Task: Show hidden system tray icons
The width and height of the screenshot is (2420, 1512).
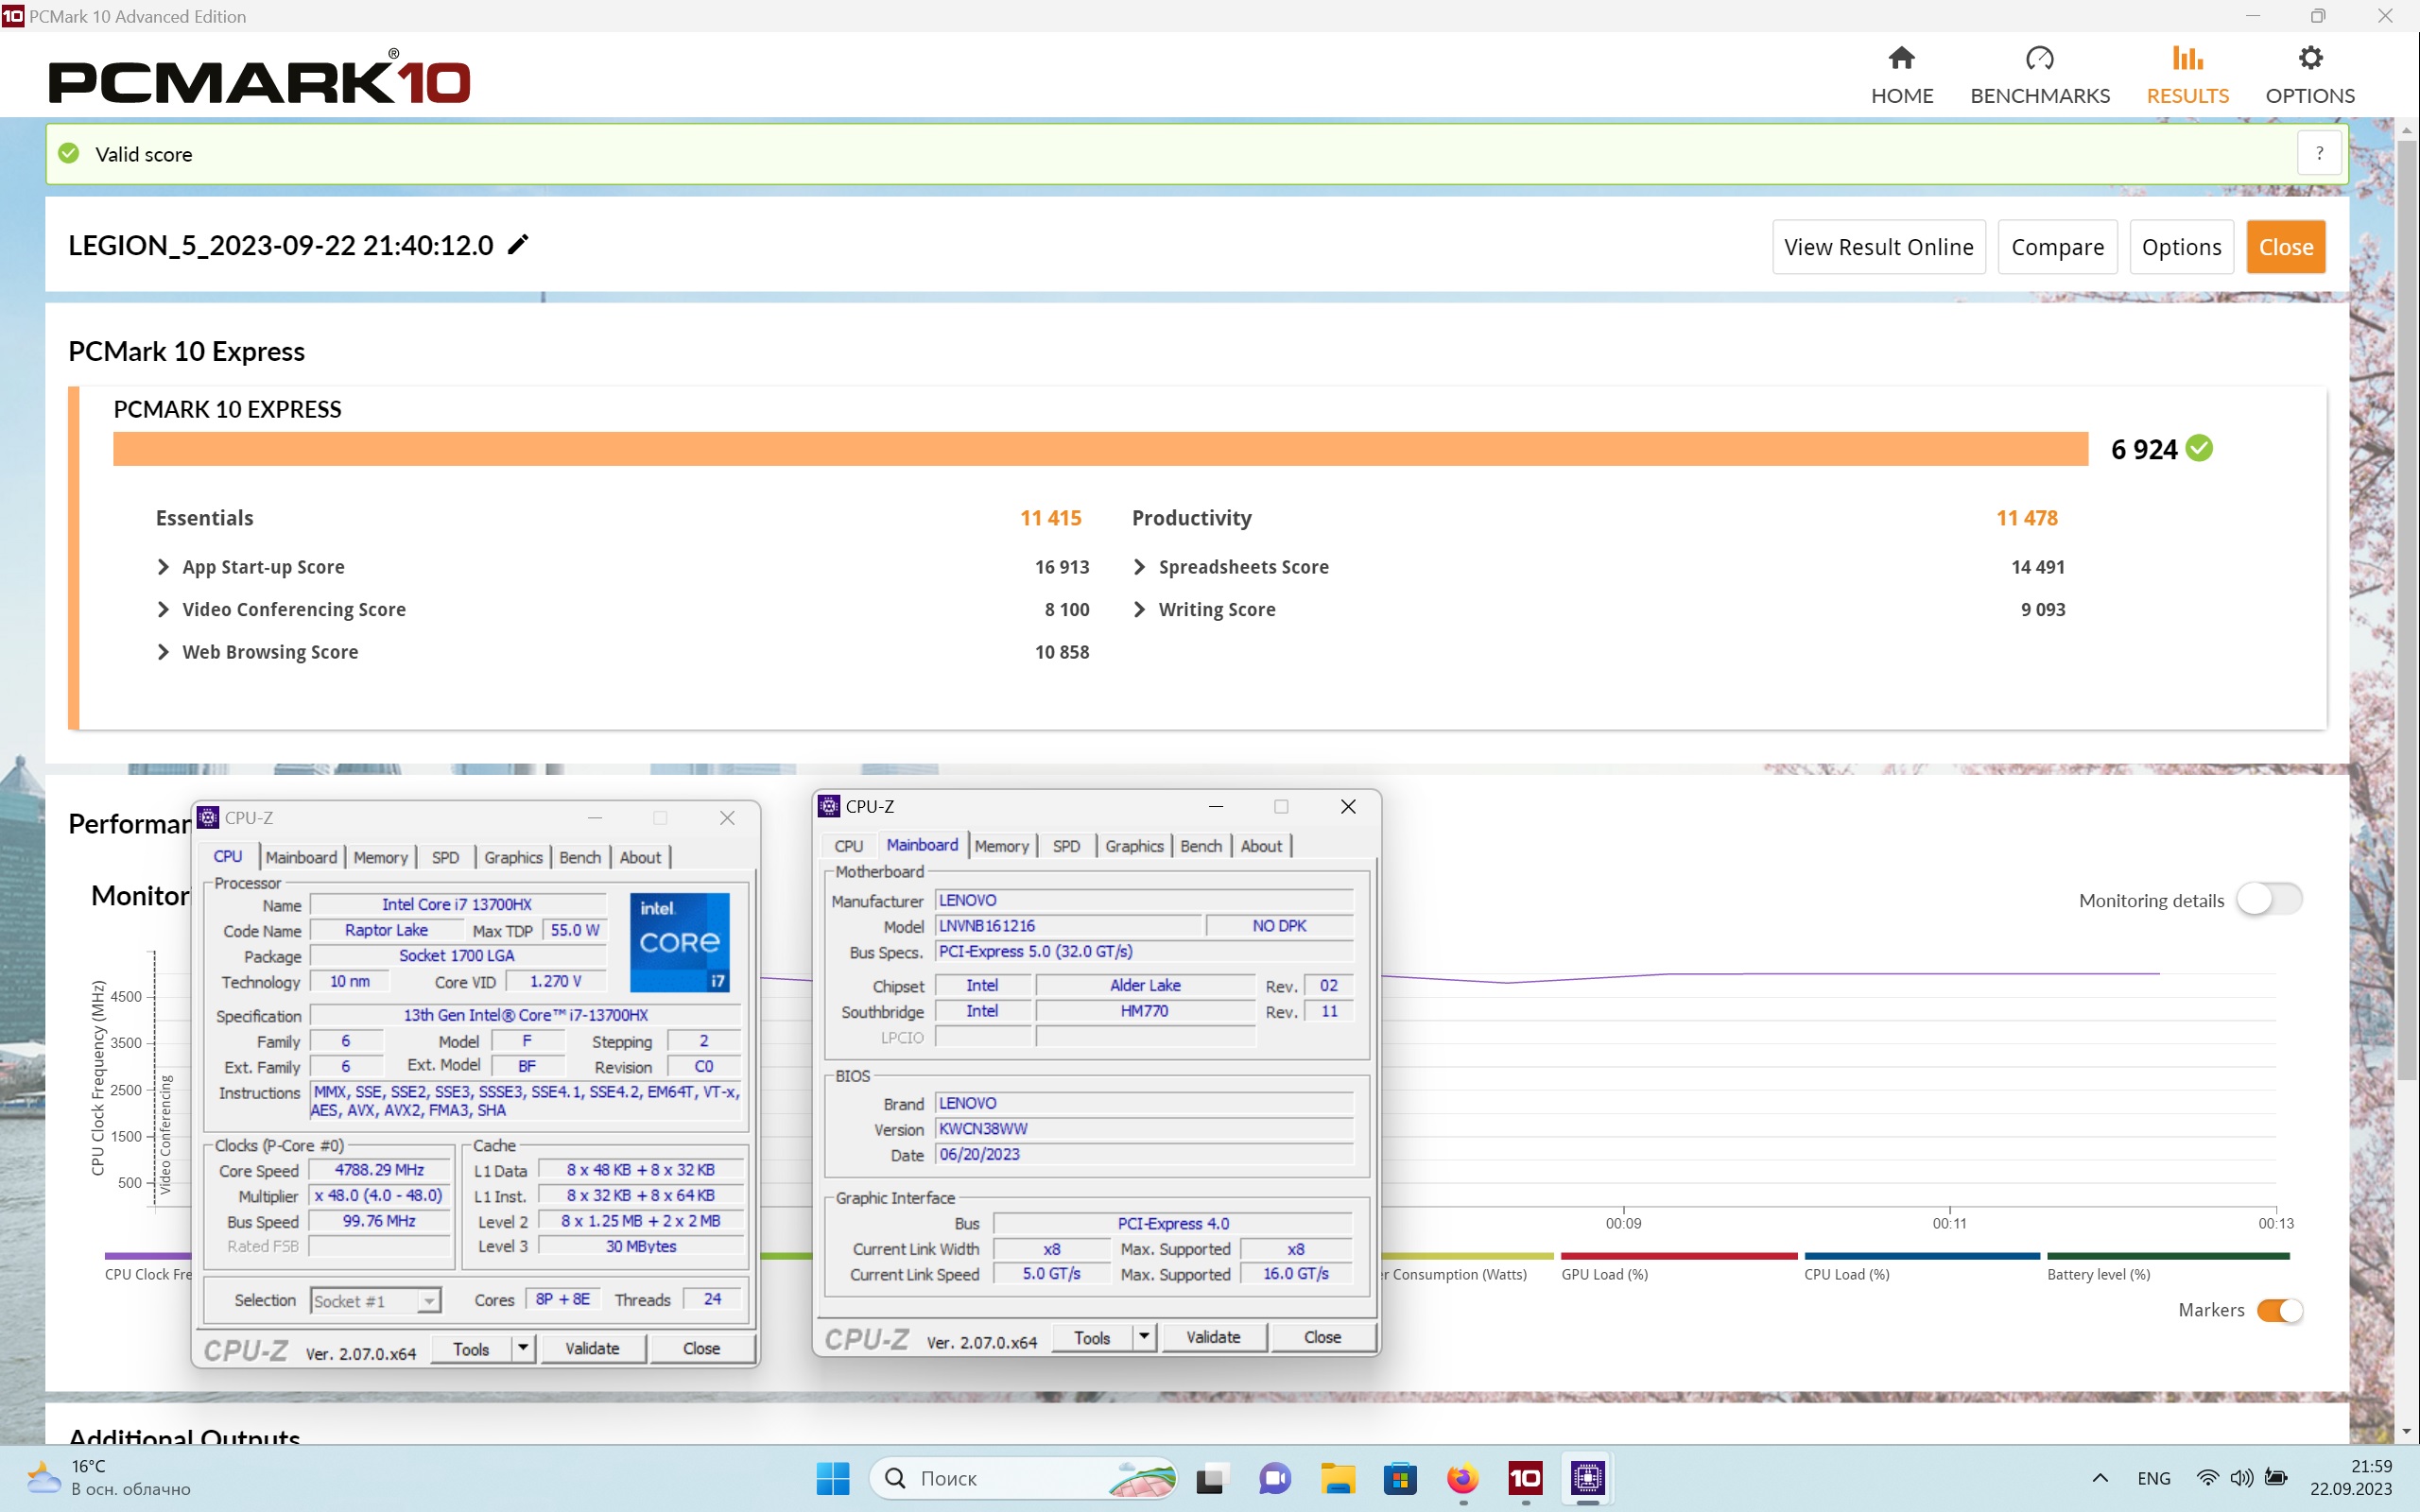Action: coord(2100,1478)
